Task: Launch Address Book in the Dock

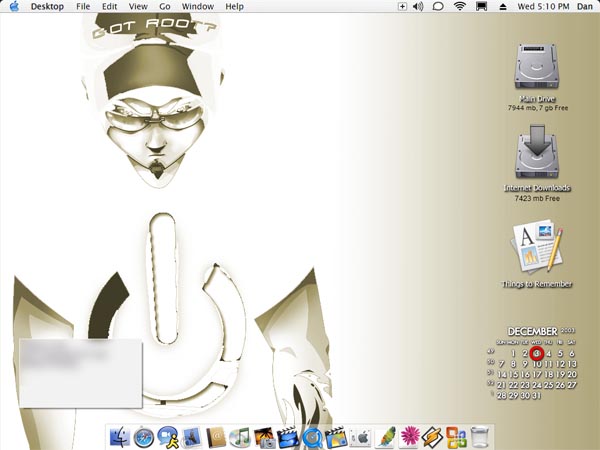Action: pyautogui.click(x=216, y=437)
